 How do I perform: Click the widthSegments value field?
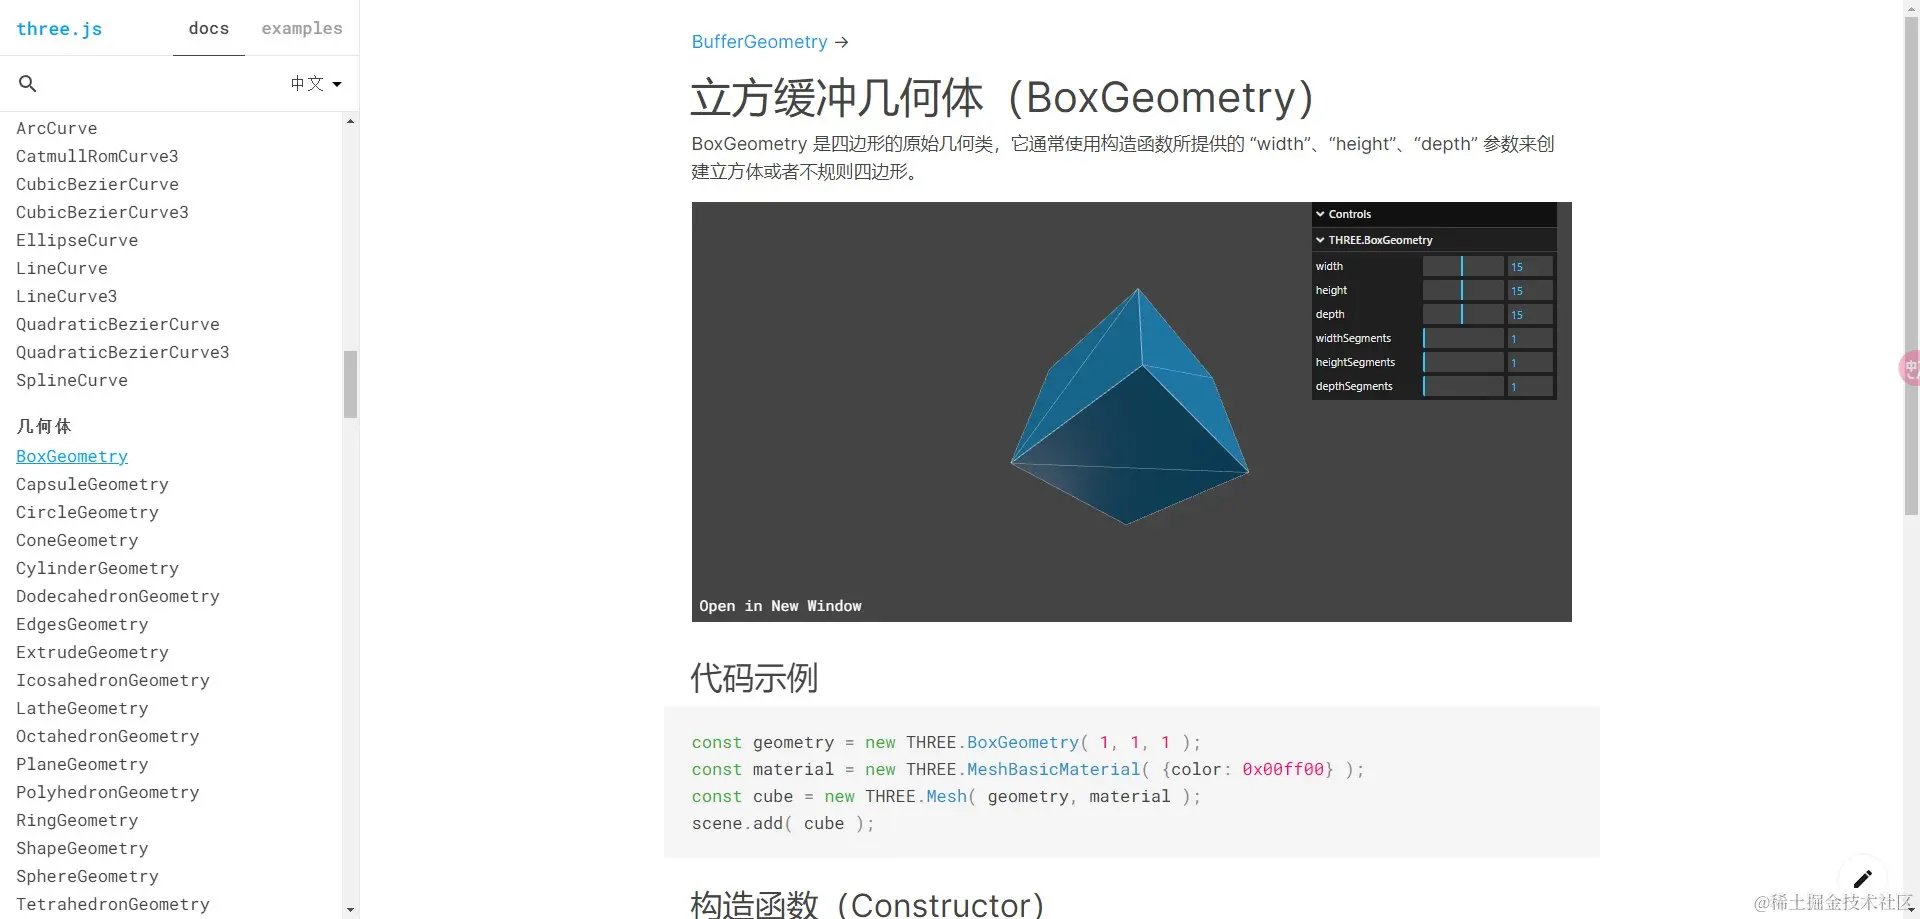tap(1530, 338)
